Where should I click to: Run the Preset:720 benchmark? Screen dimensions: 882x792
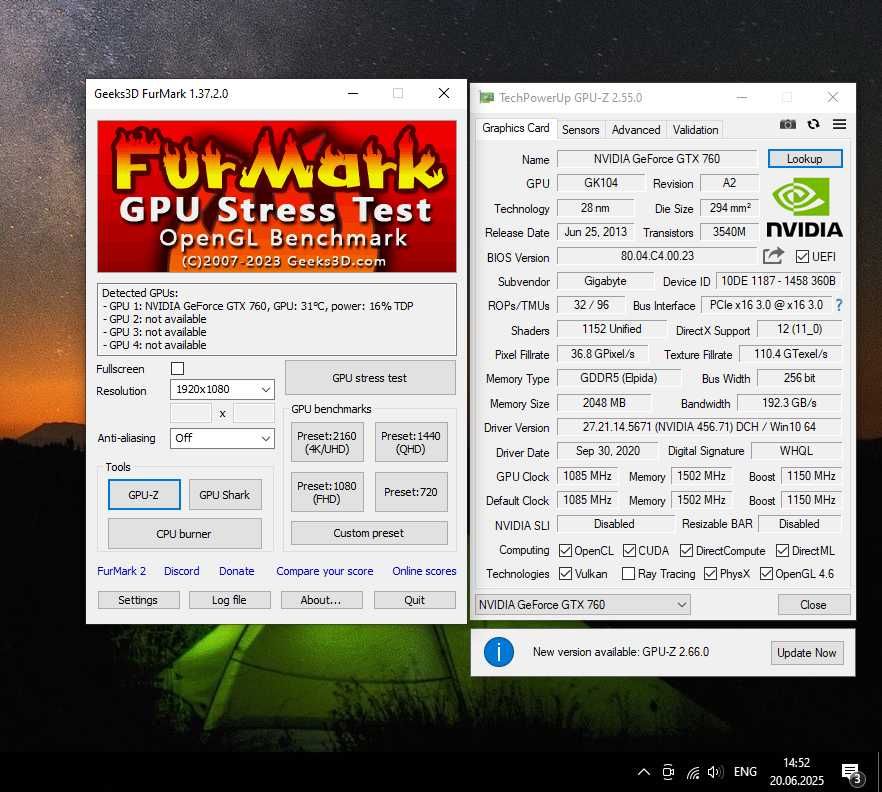click(411, 492)
